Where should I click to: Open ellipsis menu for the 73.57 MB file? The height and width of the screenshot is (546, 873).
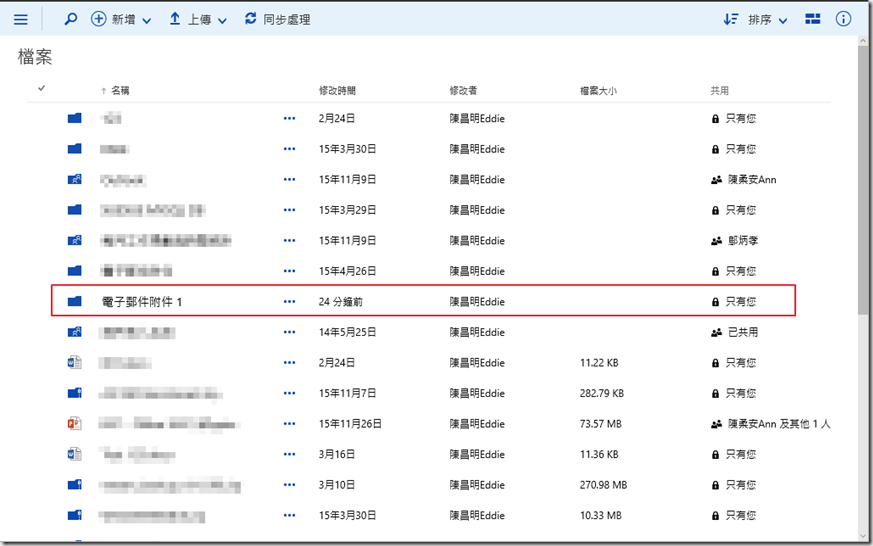(290, 424)
